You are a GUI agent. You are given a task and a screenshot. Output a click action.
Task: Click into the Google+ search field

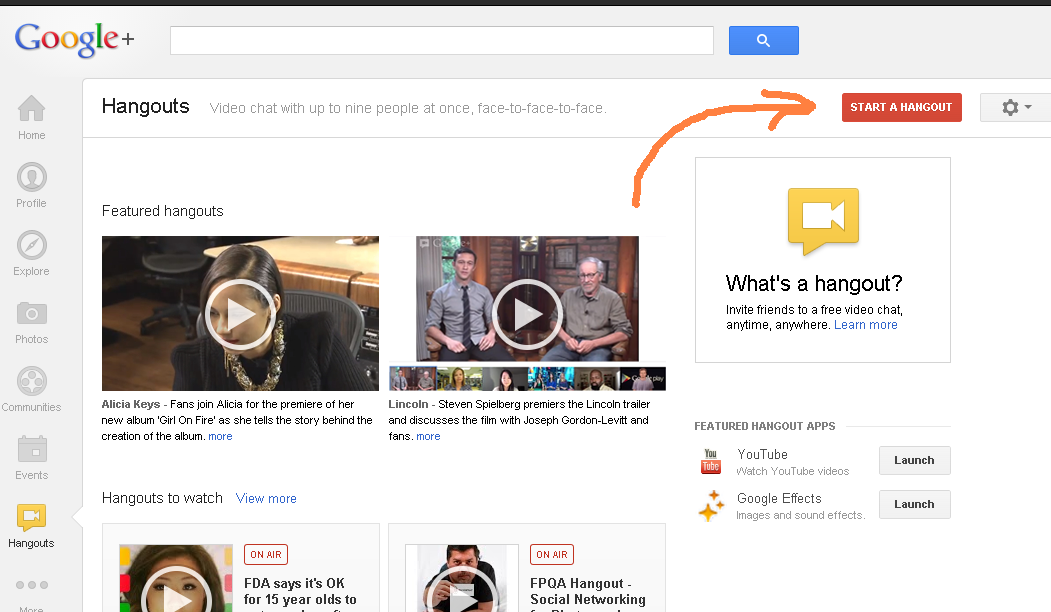442,40
